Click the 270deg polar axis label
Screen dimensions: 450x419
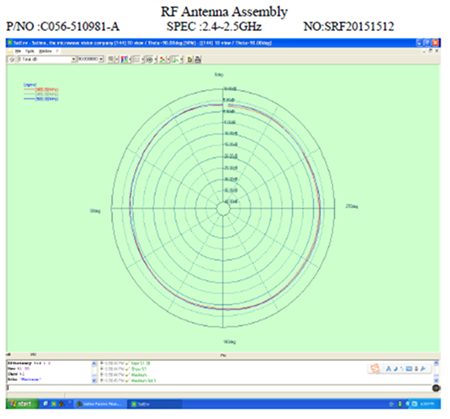tap(352, 206)
